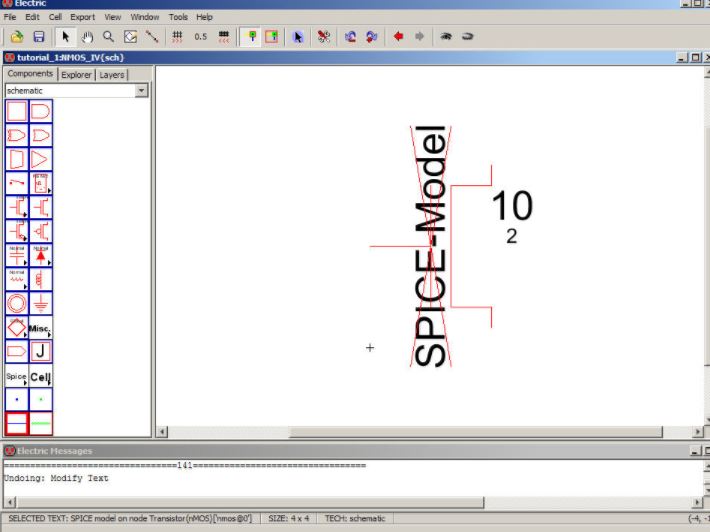Screen dimensions: 710x532
Task: Place a ground symbol component
Action: pyautogui.click(x=41, y=303)
